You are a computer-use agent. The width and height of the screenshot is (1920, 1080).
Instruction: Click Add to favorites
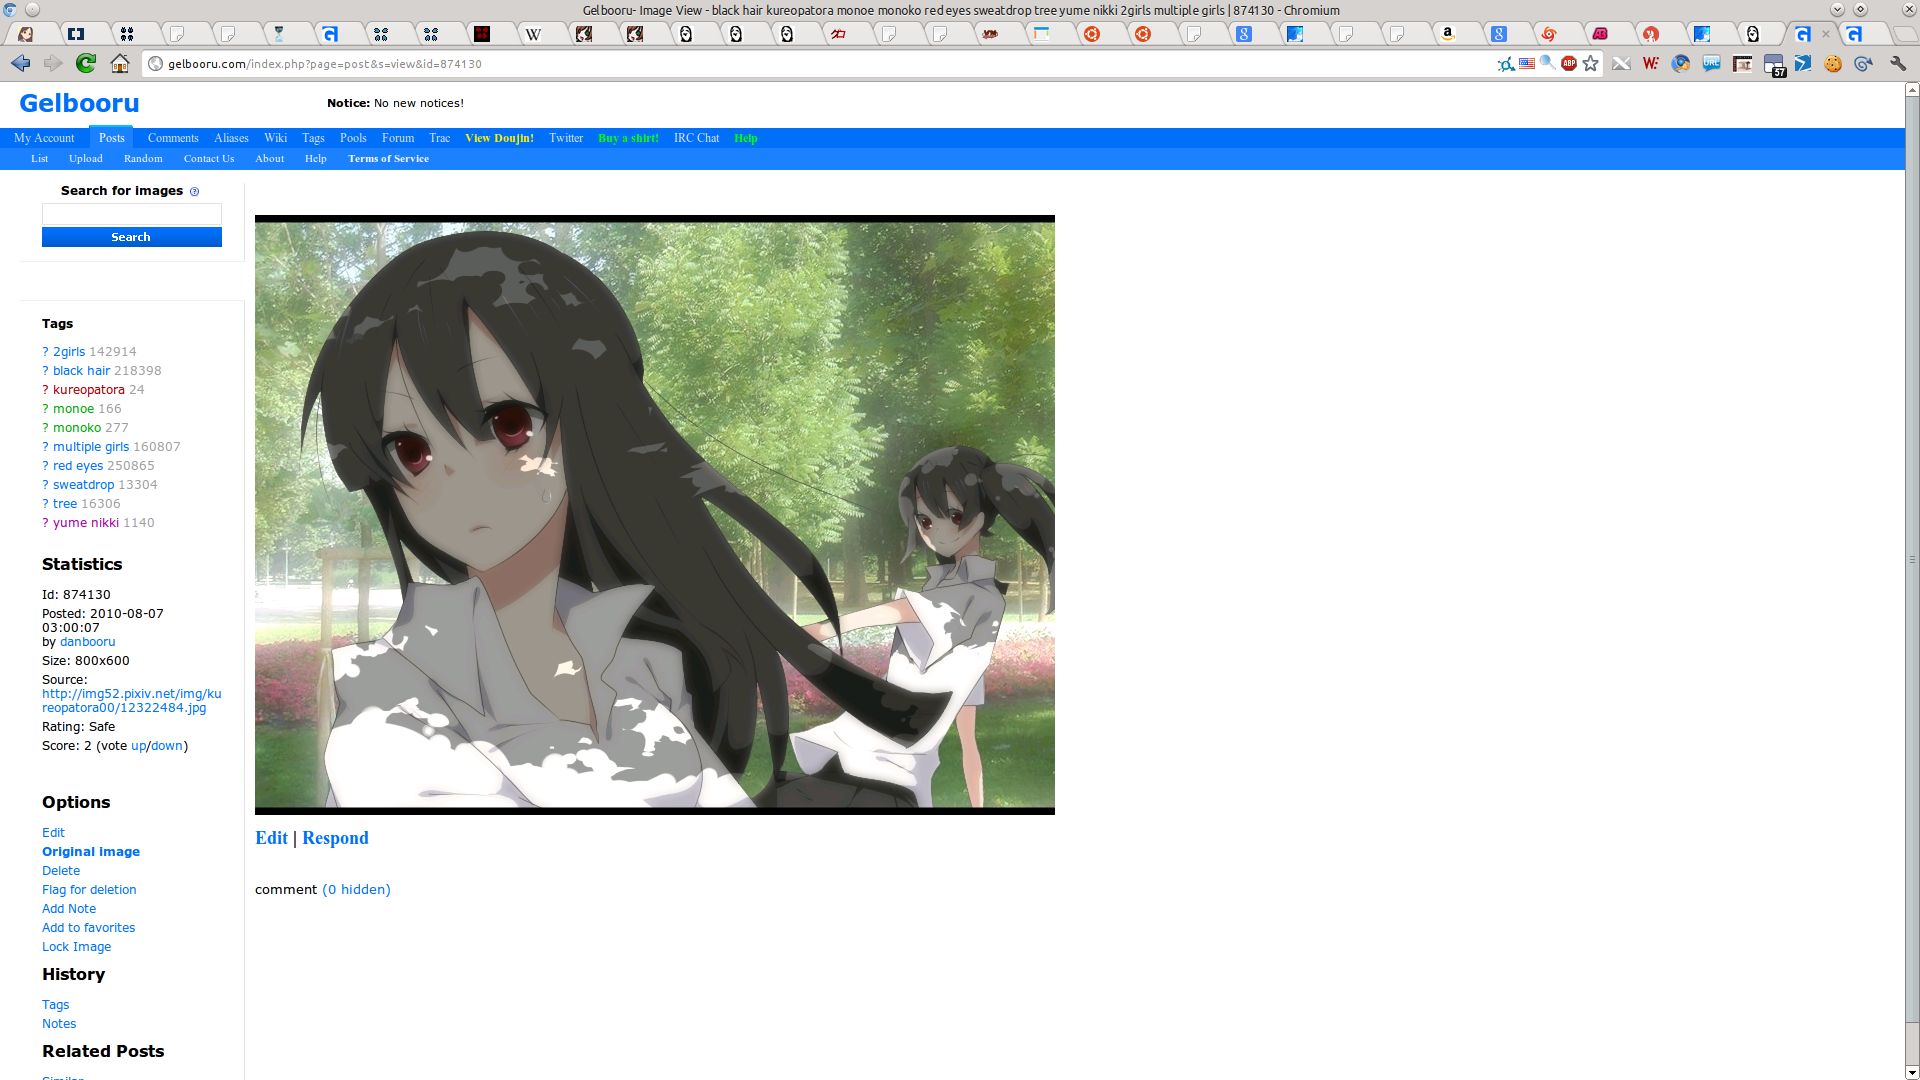click(88, 928)
